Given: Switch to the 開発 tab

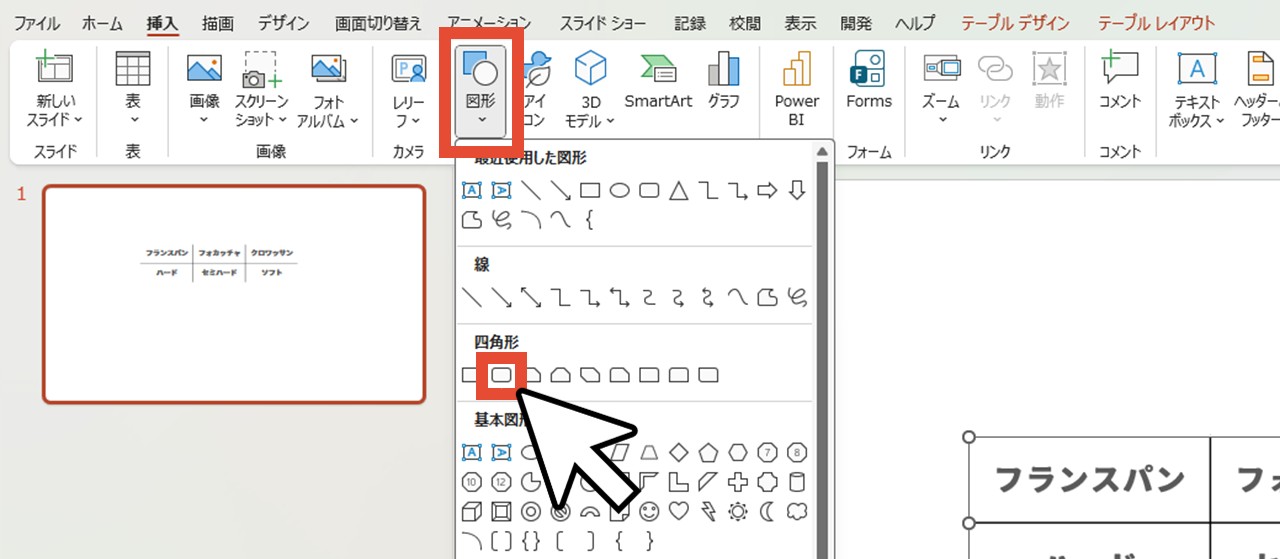Looking at the screenshot, I should 856,23.
